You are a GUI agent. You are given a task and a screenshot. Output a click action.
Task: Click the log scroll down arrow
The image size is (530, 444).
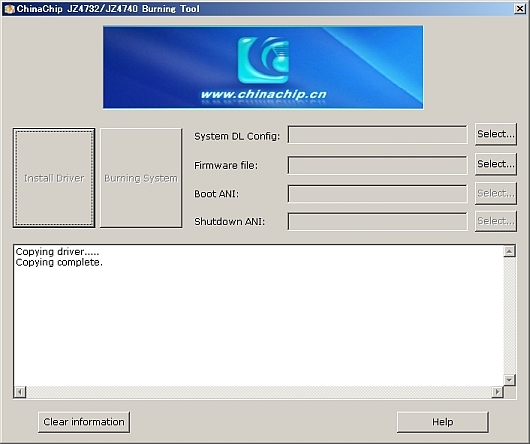(x=509, y=380)
